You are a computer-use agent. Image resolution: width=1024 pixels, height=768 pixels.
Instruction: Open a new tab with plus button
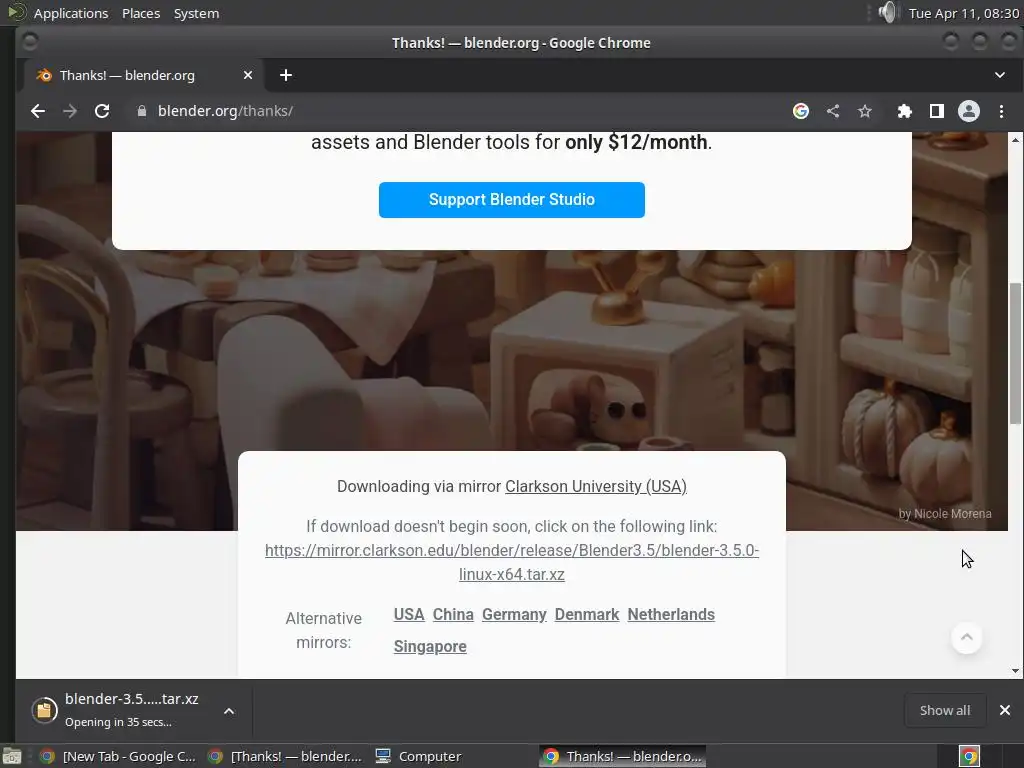285,75
